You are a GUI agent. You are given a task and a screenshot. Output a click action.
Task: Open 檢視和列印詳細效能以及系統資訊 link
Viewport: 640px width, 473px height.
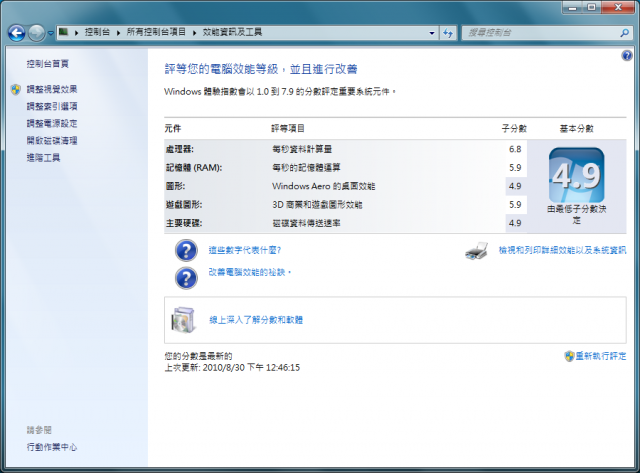tap(562, 250)
